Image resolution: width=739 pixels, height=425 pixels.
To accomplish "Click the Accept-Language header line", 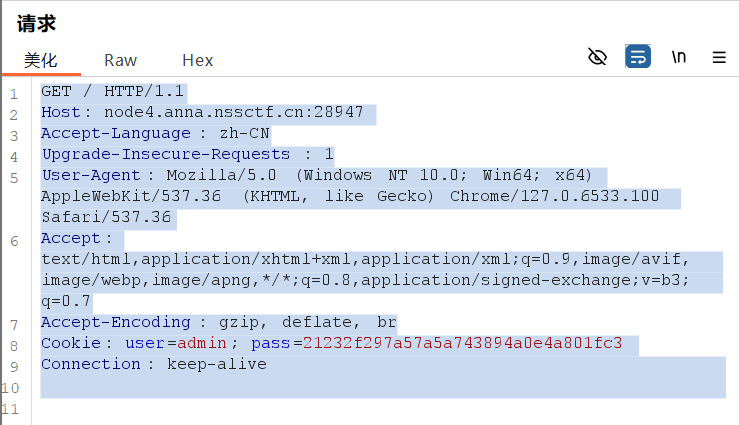I will tap(155, 134).
